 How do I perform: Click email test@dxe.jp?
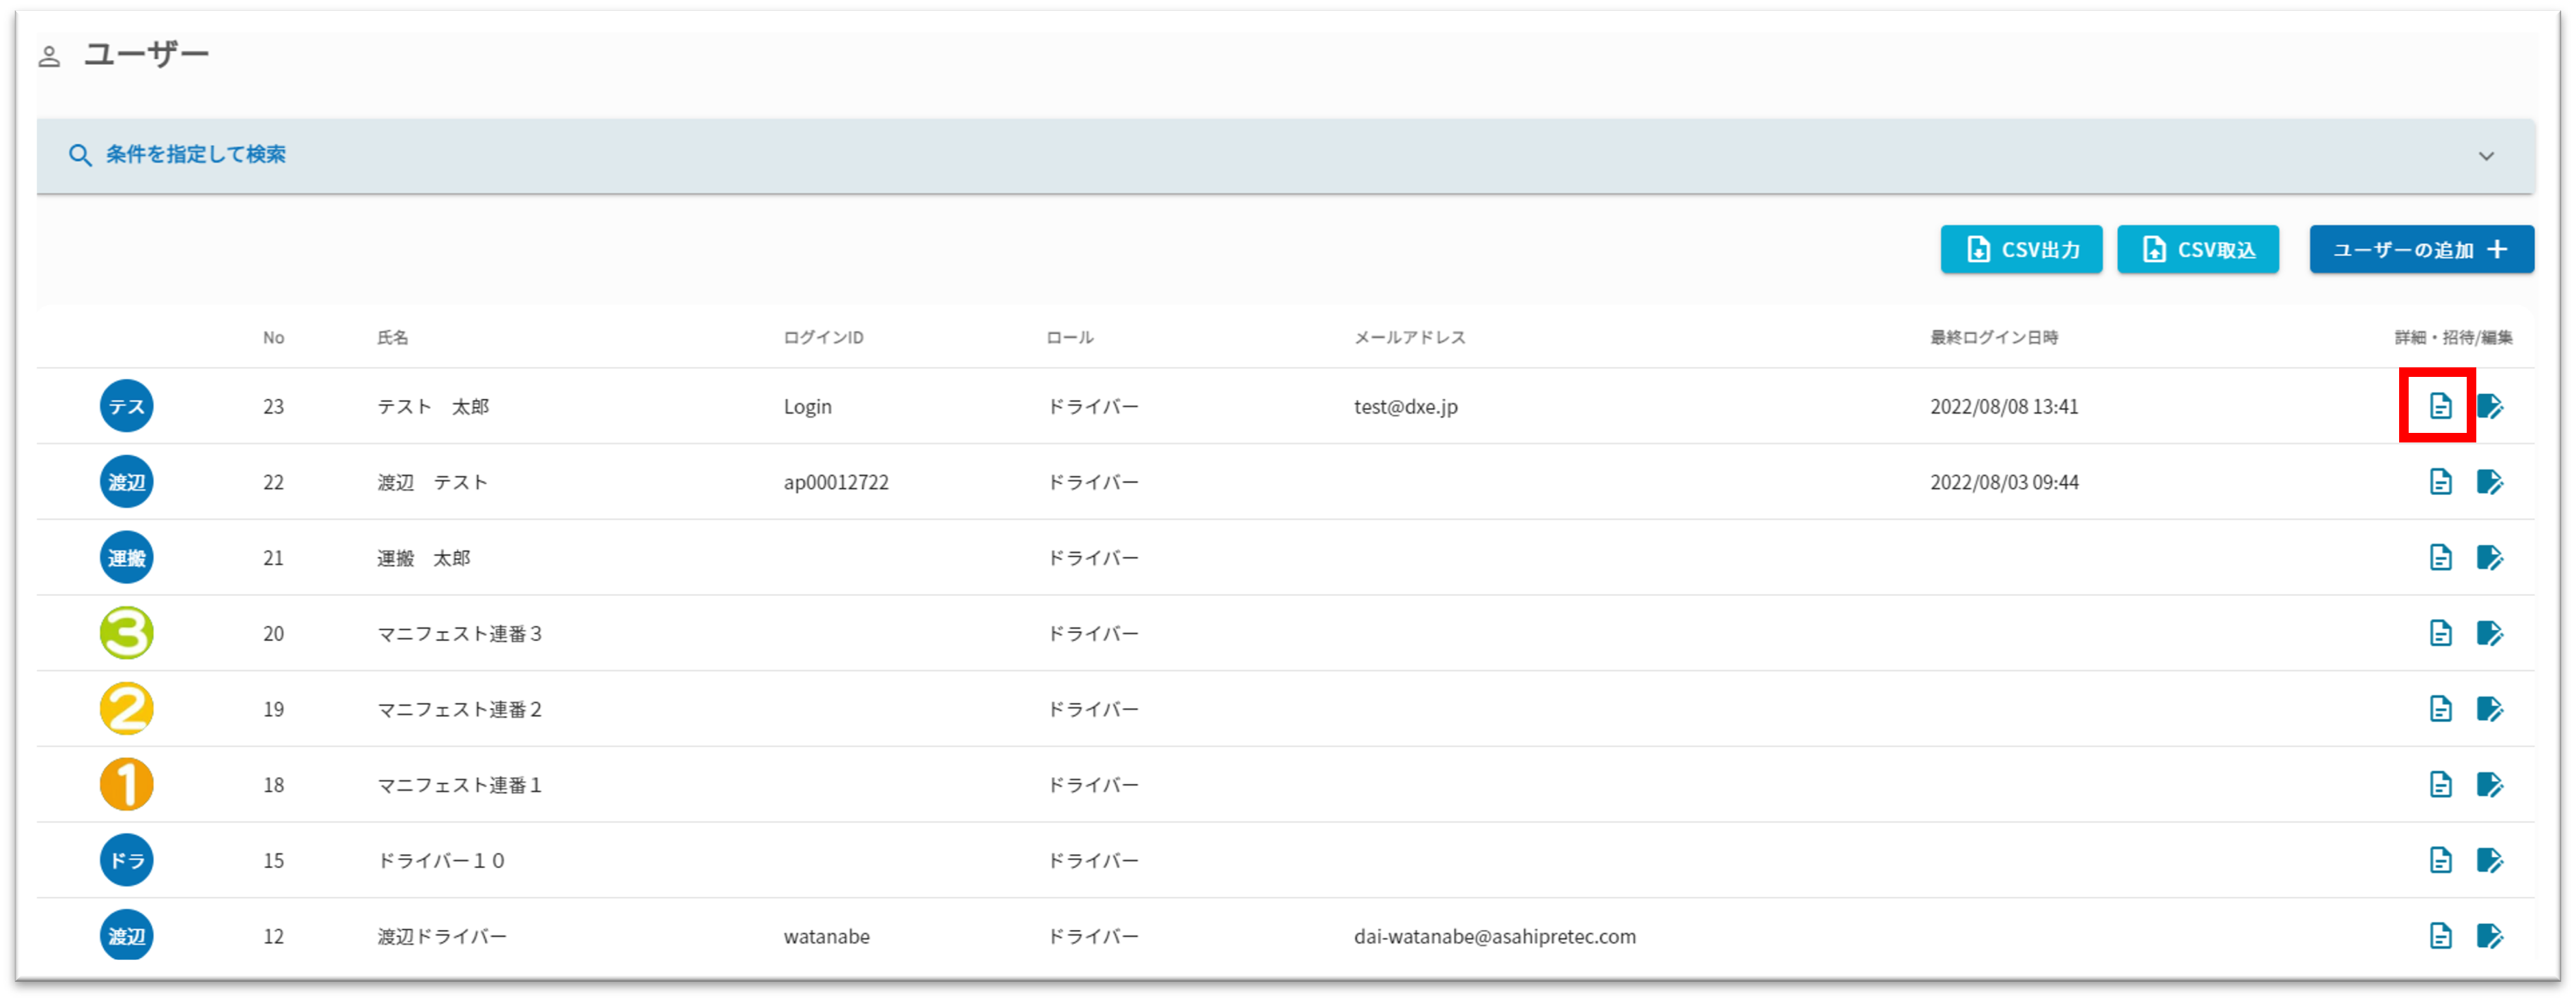tap(1406, 407)
